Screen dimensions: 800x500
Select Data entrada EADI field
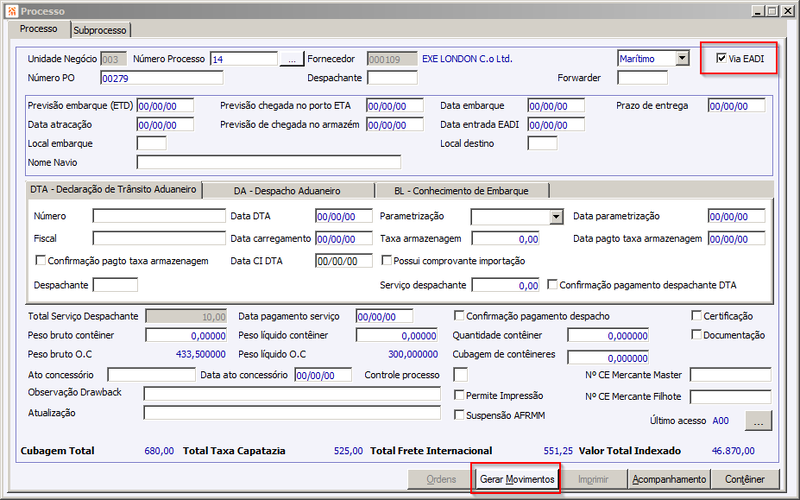point(556,125)
